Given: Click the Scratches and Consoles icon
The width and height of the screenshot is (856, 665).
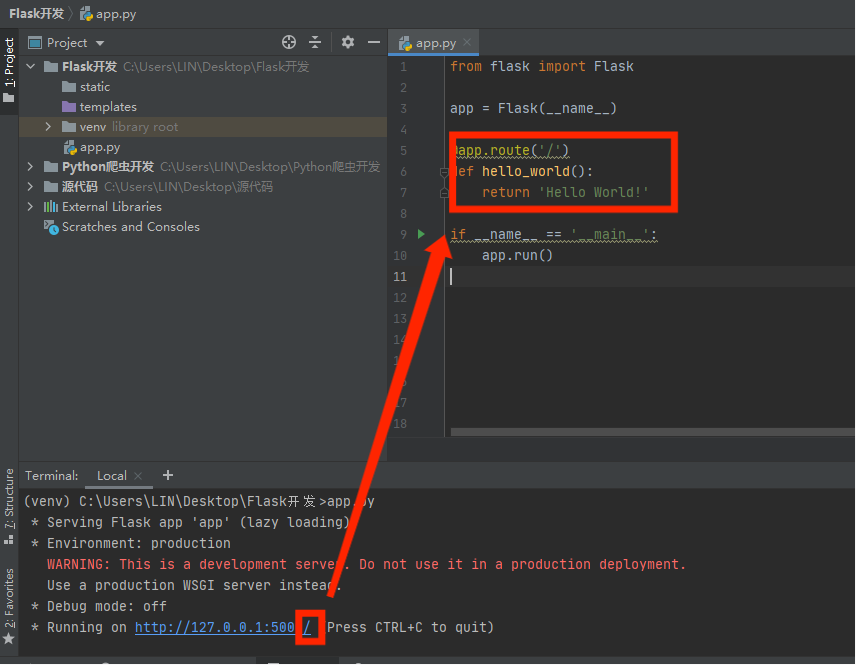Looking at the screenshot, I should pos(50,227).
